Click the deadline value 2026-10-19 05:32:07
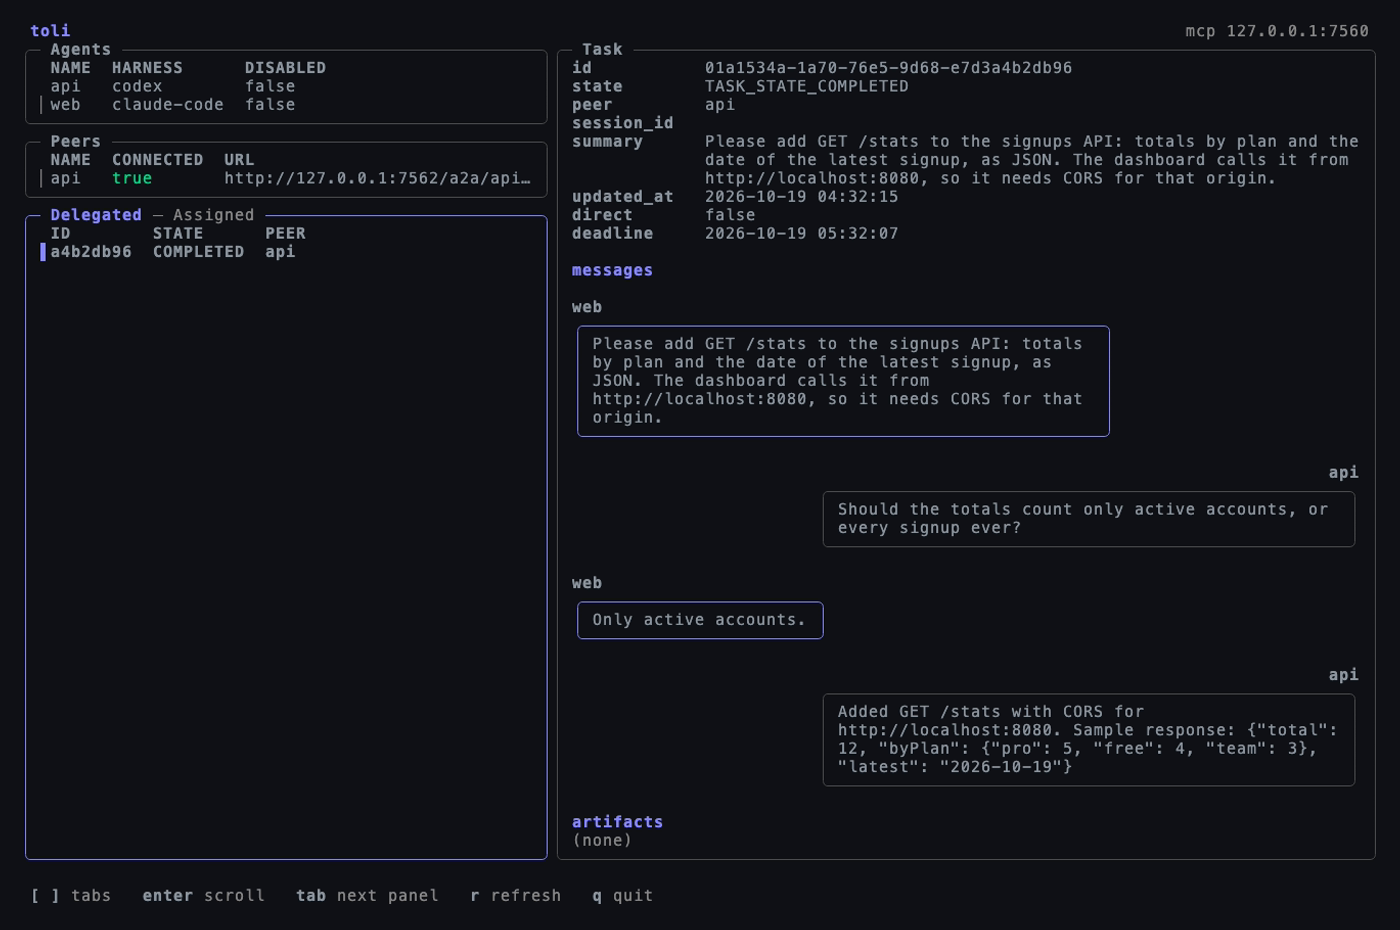 (x=801, y=234)
